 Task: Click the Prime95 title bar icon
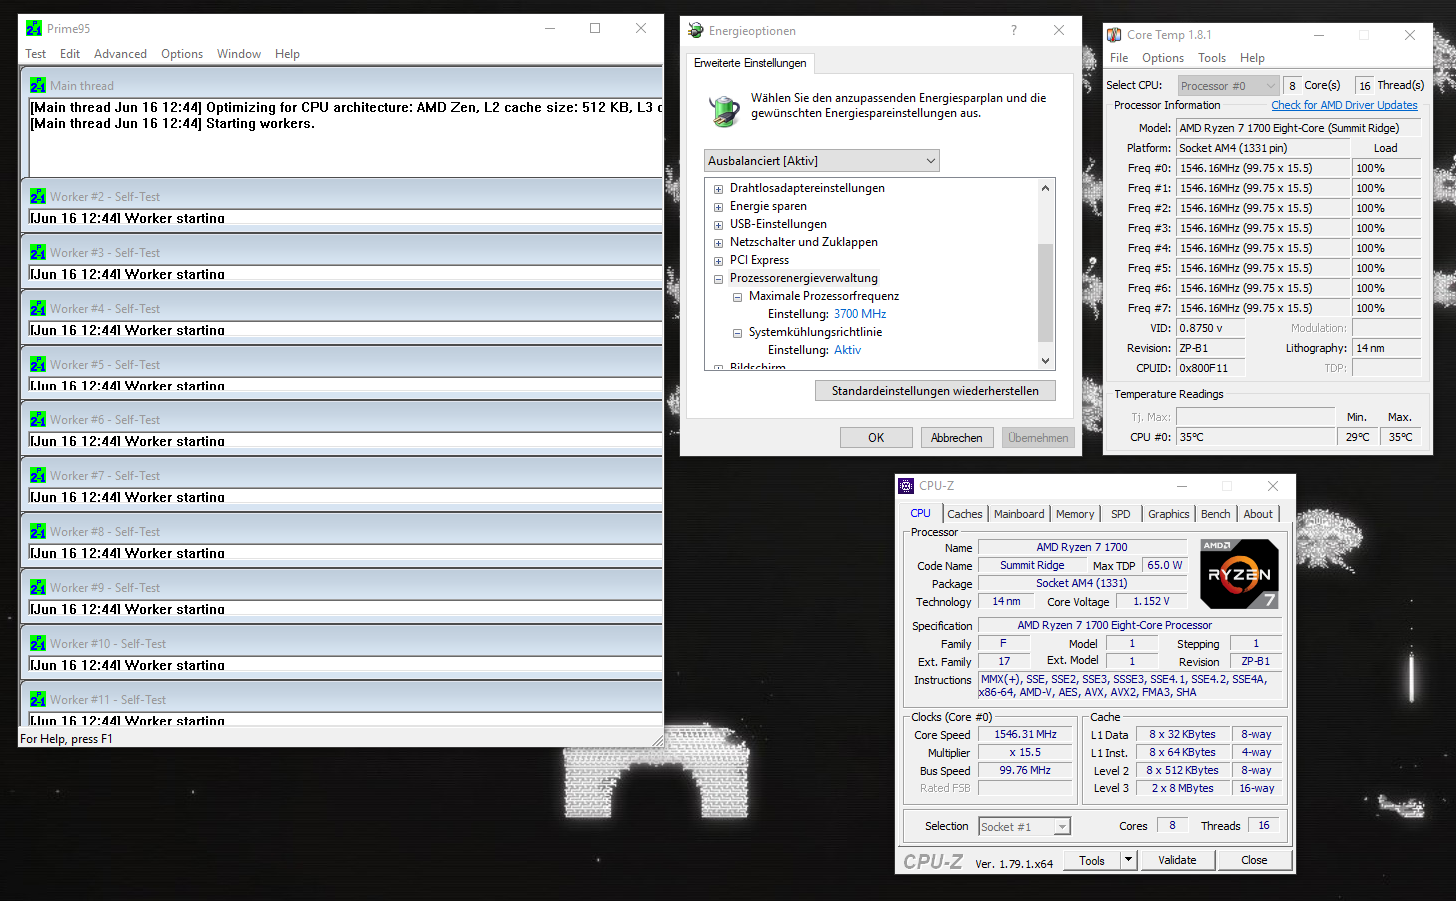pyautogui.click(x=34, y=28)
